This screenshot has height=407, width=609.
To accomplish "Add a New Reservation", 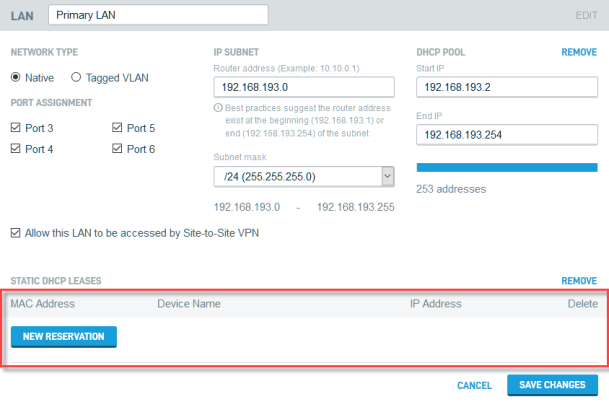I will tap(64, 336).
